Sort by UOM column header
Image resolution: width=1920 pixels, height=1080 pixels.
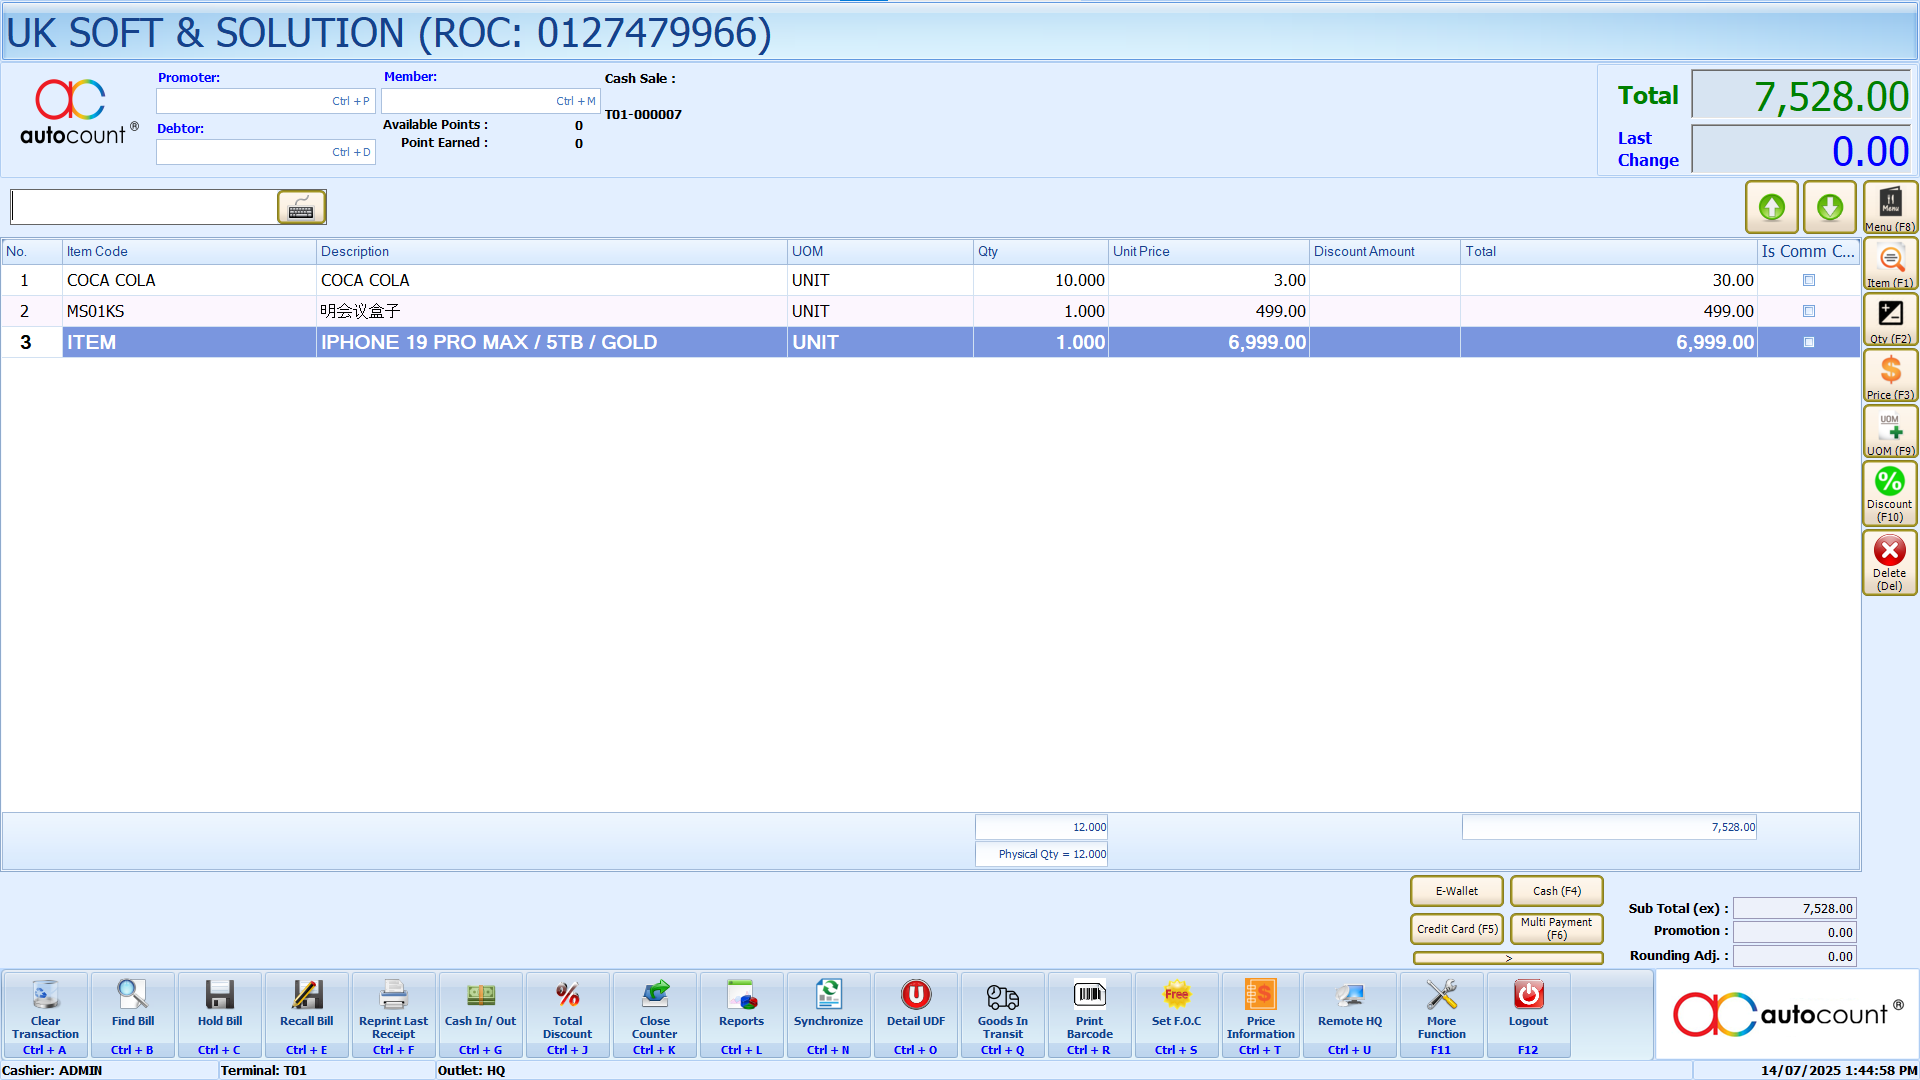pyautogui.click(x=880, y=252)
